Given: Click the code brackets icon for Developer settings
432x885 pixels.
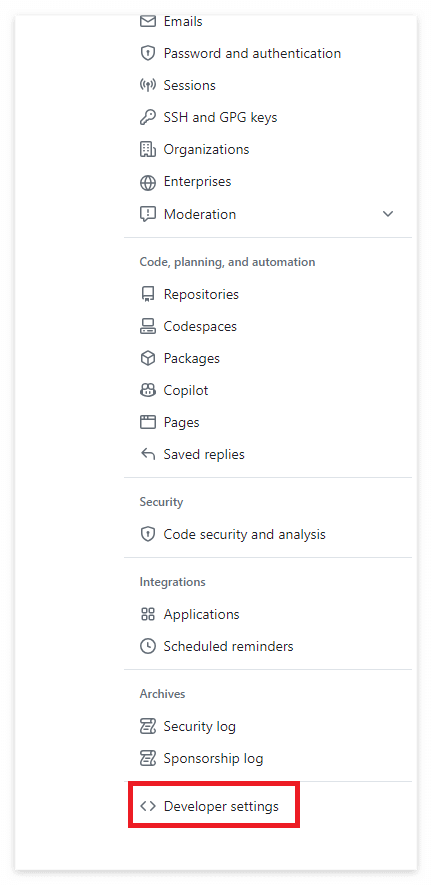Looking at the screenshot, I should (x=147, y=806).
